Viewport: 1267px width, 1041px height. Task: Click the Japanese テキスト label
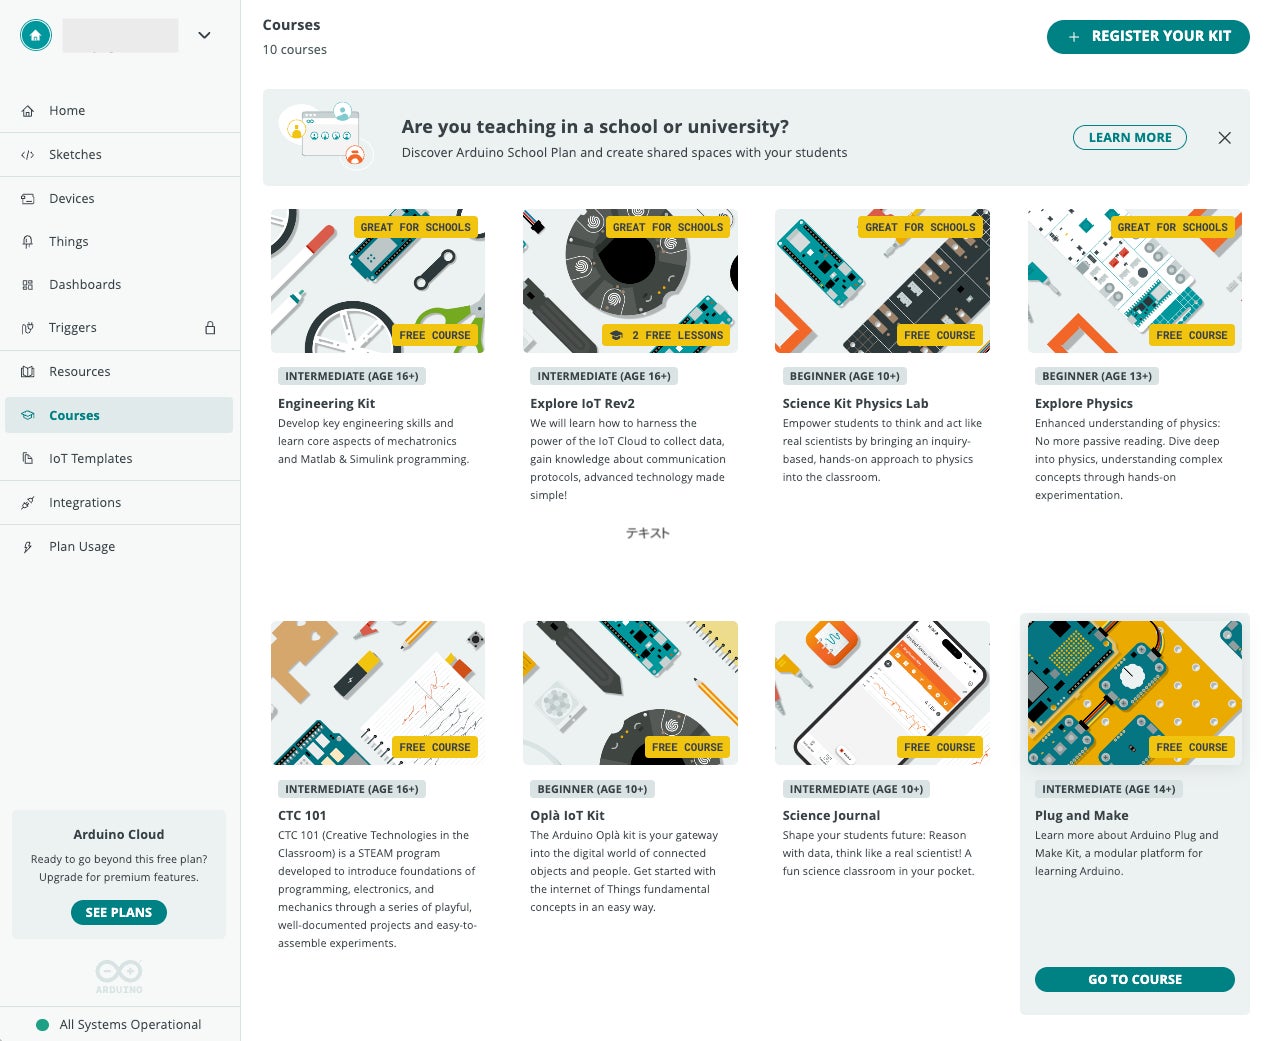(x=647, y=533)
